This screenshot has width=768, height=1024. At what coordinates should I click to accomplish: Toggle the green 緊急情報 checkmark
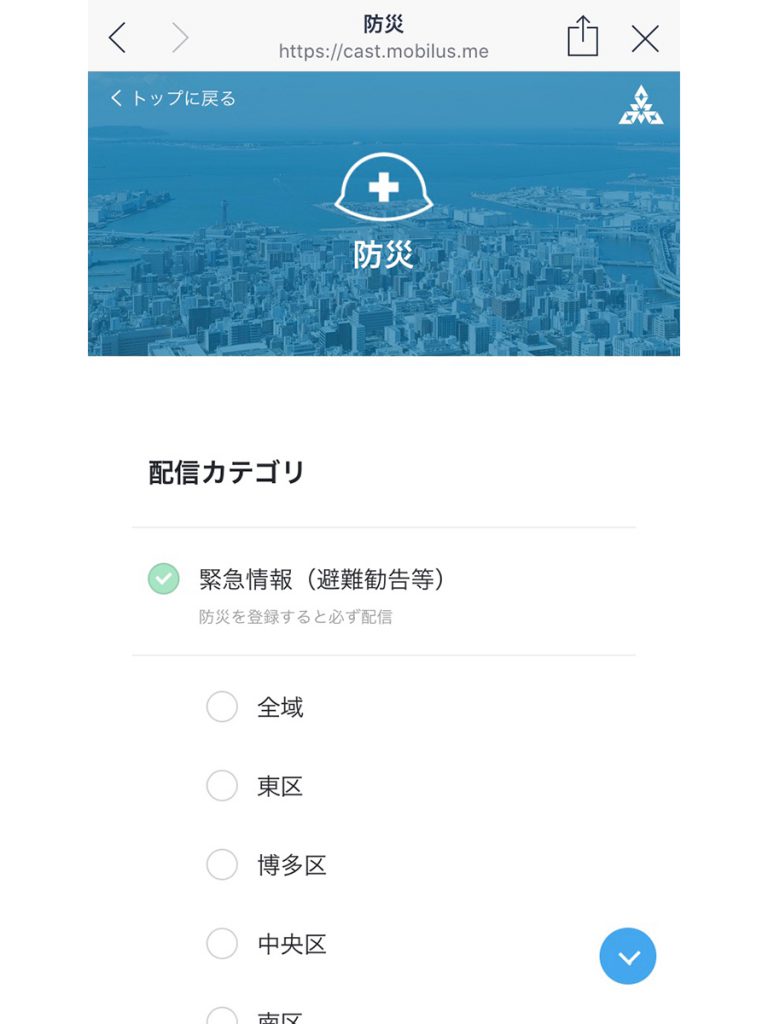163,579
